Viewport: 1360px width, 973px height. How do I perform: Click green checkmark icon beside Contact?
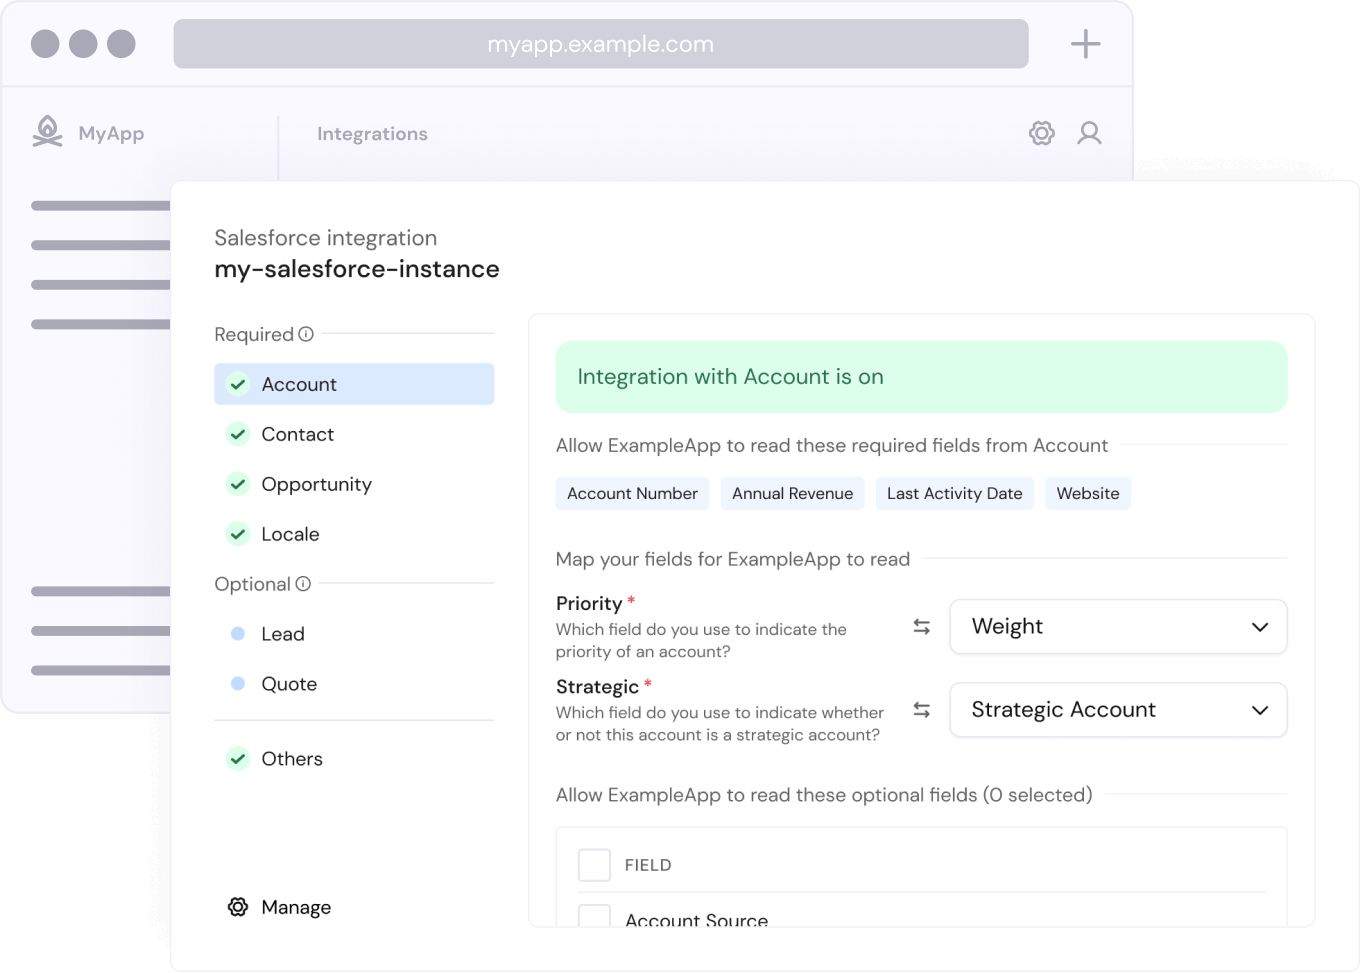click(x=238, y=434)
